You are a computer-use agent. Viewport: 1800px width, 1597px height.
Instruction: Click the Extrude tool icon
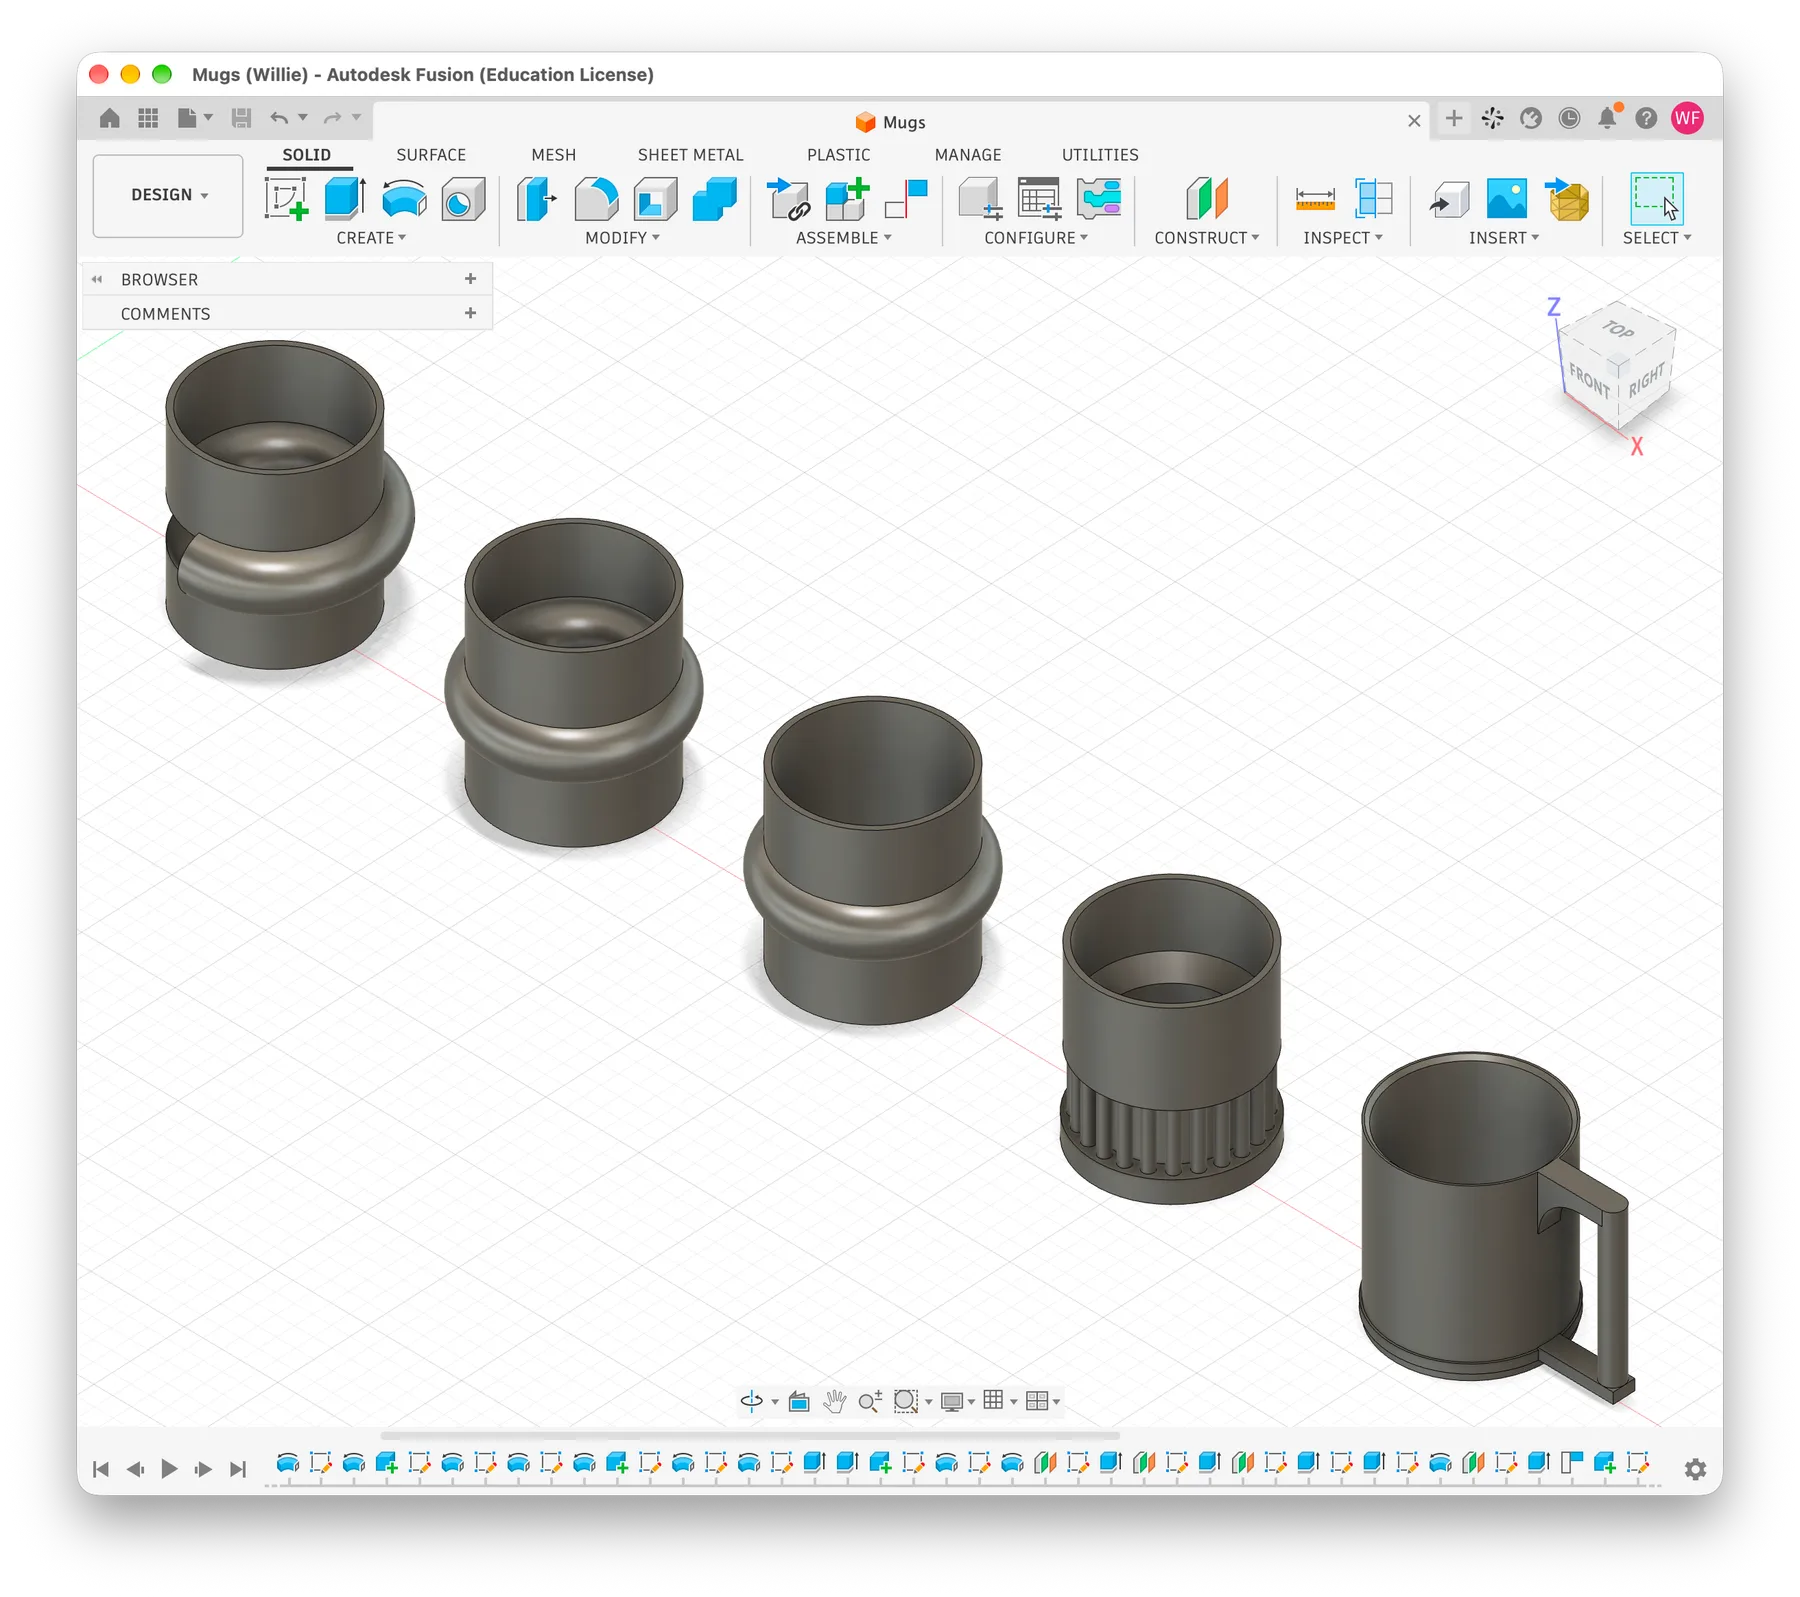(345, 198)
